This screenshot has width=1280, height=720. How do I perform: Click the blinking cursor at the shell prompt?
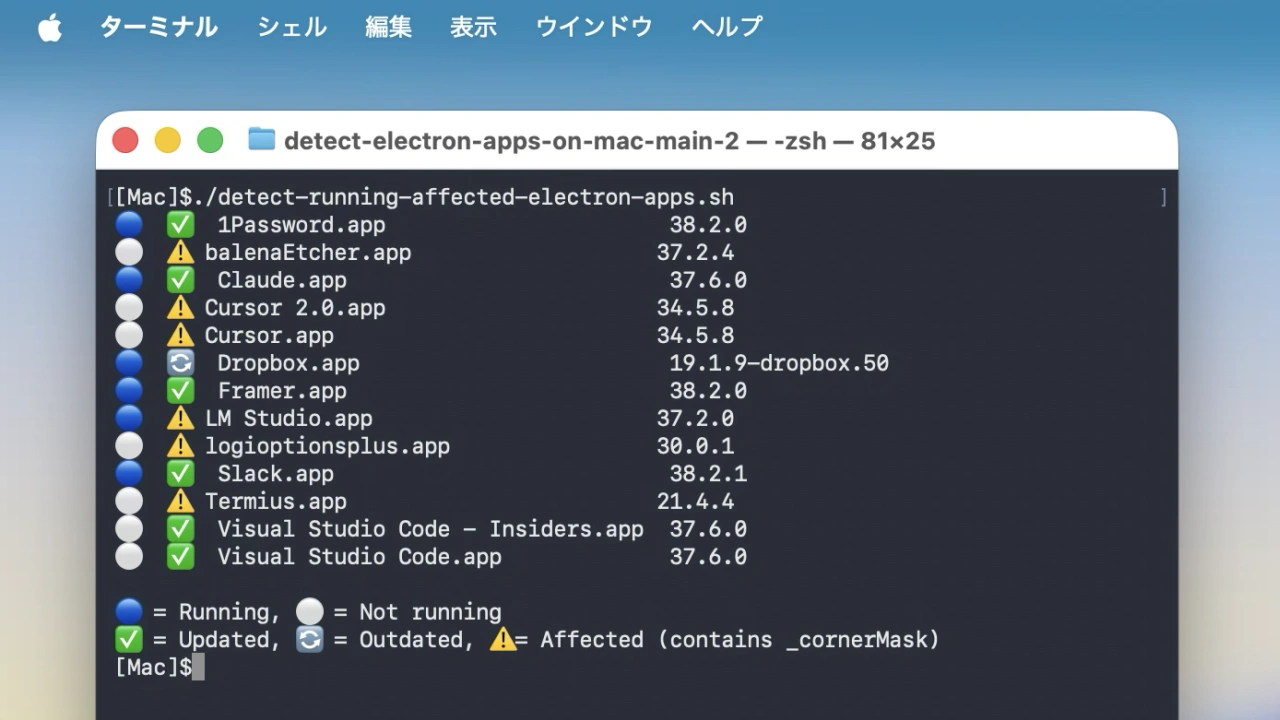click(x=199, y=667)
